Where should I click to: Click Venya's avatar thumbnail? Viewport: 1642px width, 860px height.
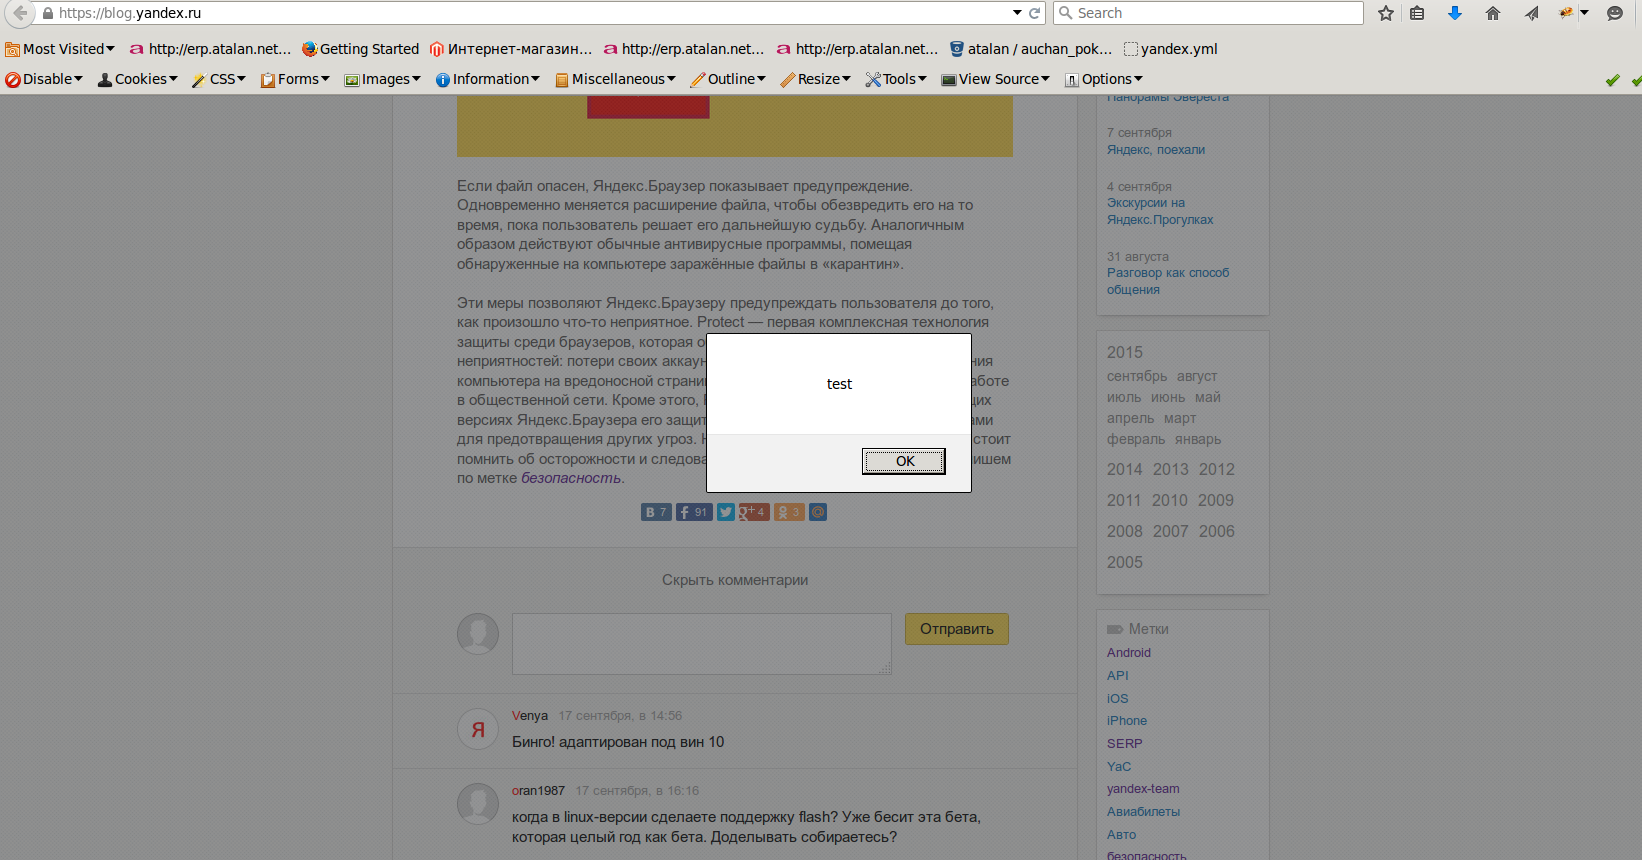[478, 729]
